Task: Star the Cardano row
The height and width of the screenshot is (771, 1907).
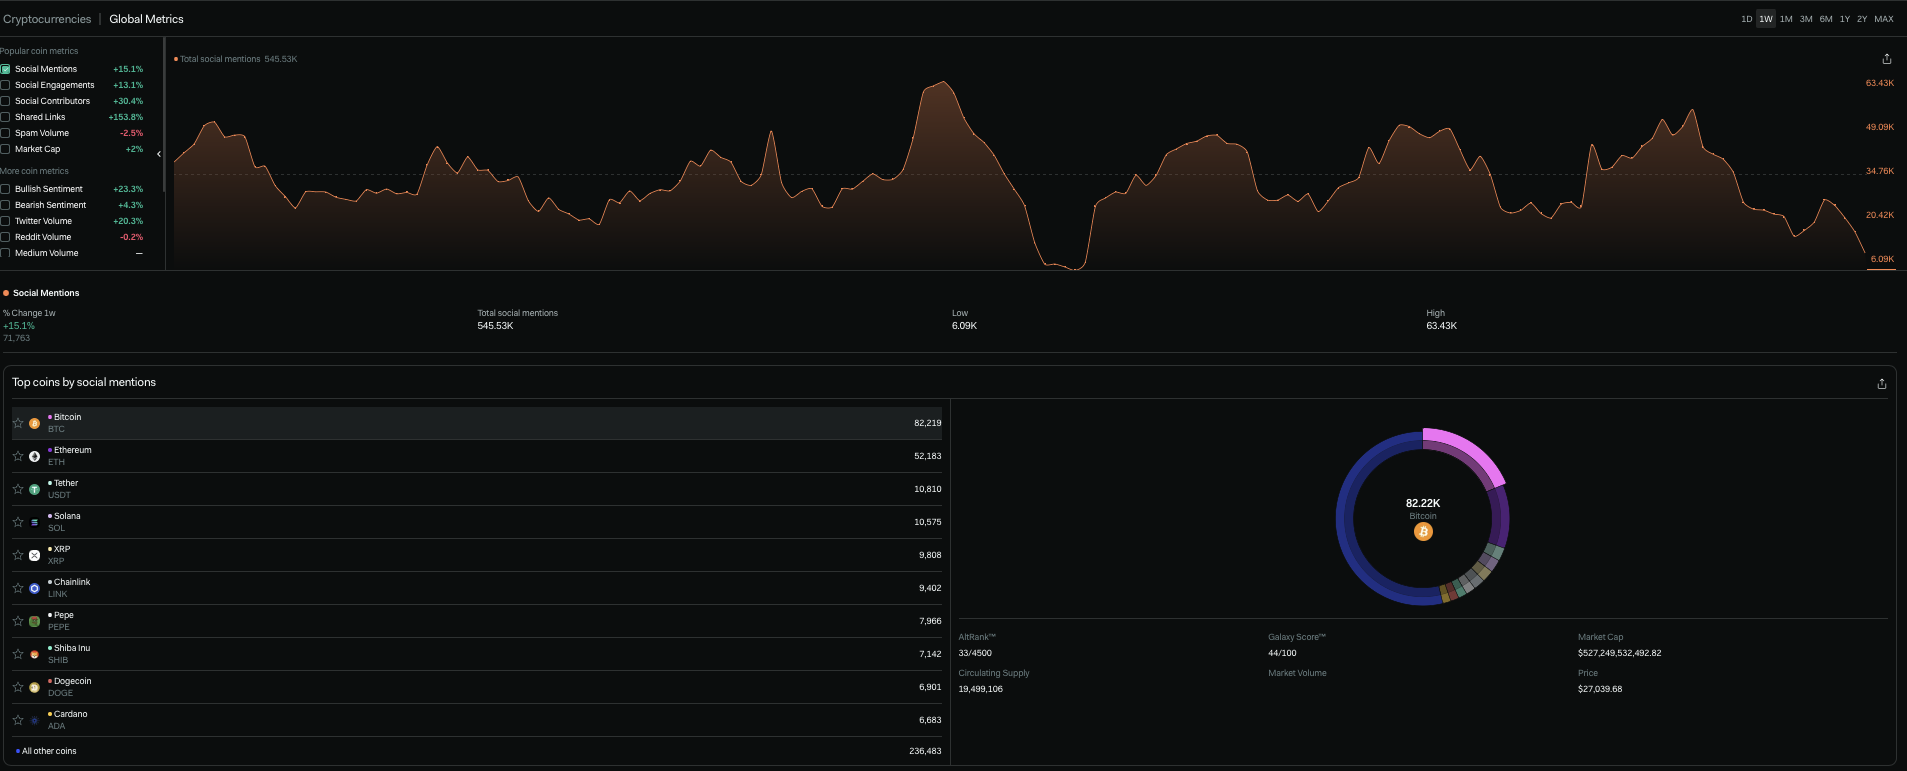Action: 18,720
